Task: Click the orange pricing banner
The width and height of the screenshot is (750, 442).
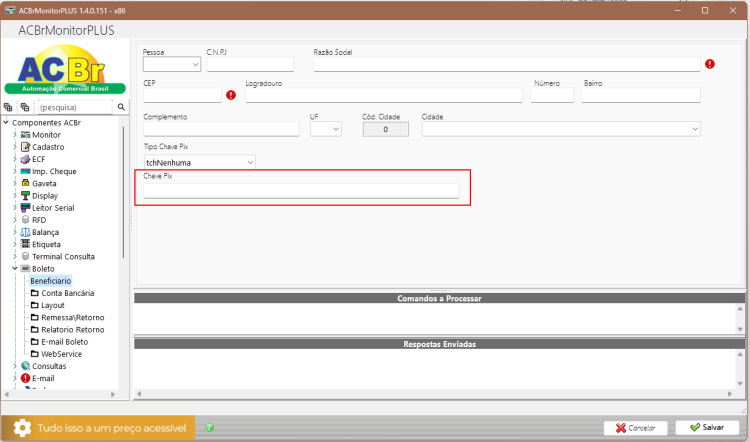Action: 98,428
